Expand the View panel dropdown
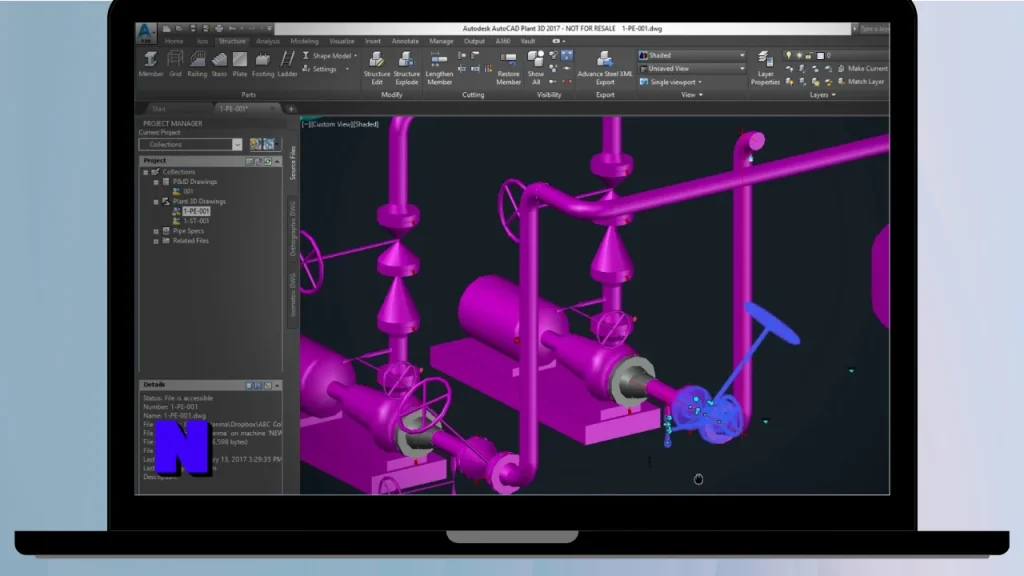 (x=692, y=95)
